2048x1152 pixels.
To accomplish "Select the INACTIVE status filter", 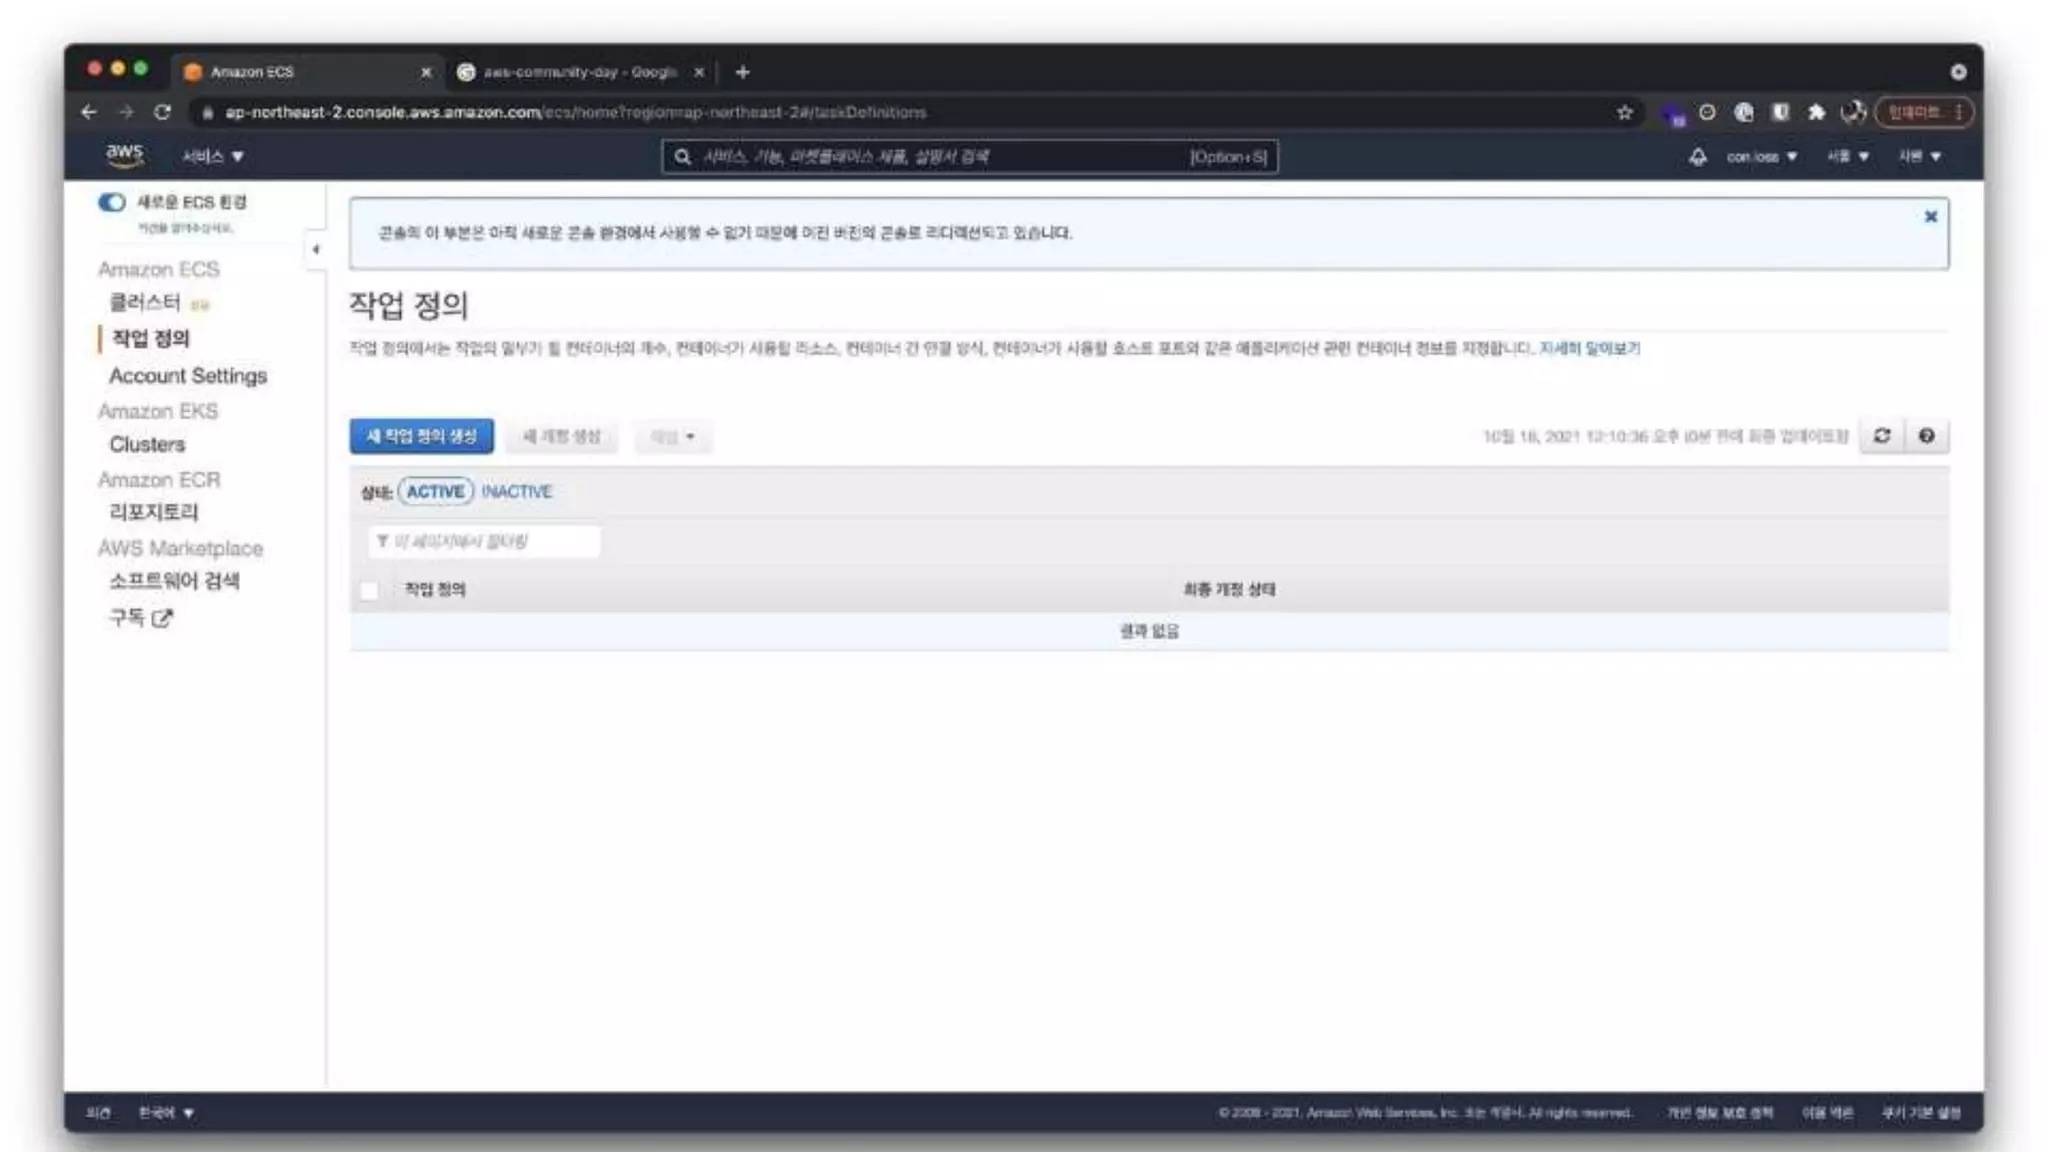I will pyautogui.click(x=516, y=492).
